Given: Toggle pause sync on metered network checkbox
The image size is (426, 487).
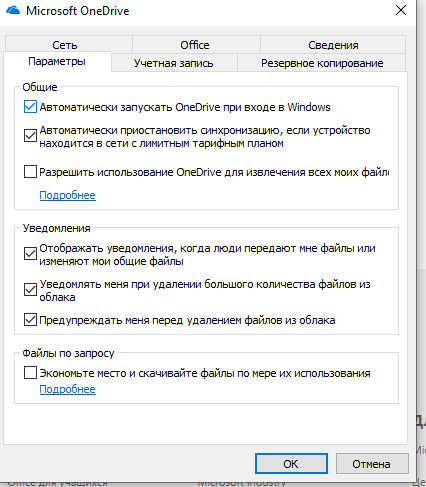Looking at the screenshot, I should click(30, 136).
